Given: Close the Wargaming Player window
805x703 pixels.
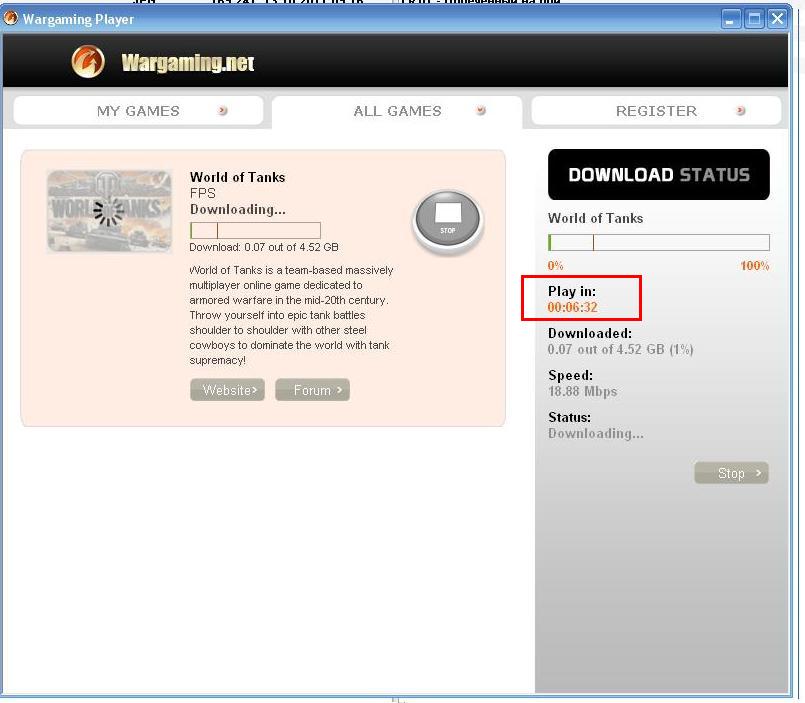Looking at the screenshot, I should click(778, 19).
